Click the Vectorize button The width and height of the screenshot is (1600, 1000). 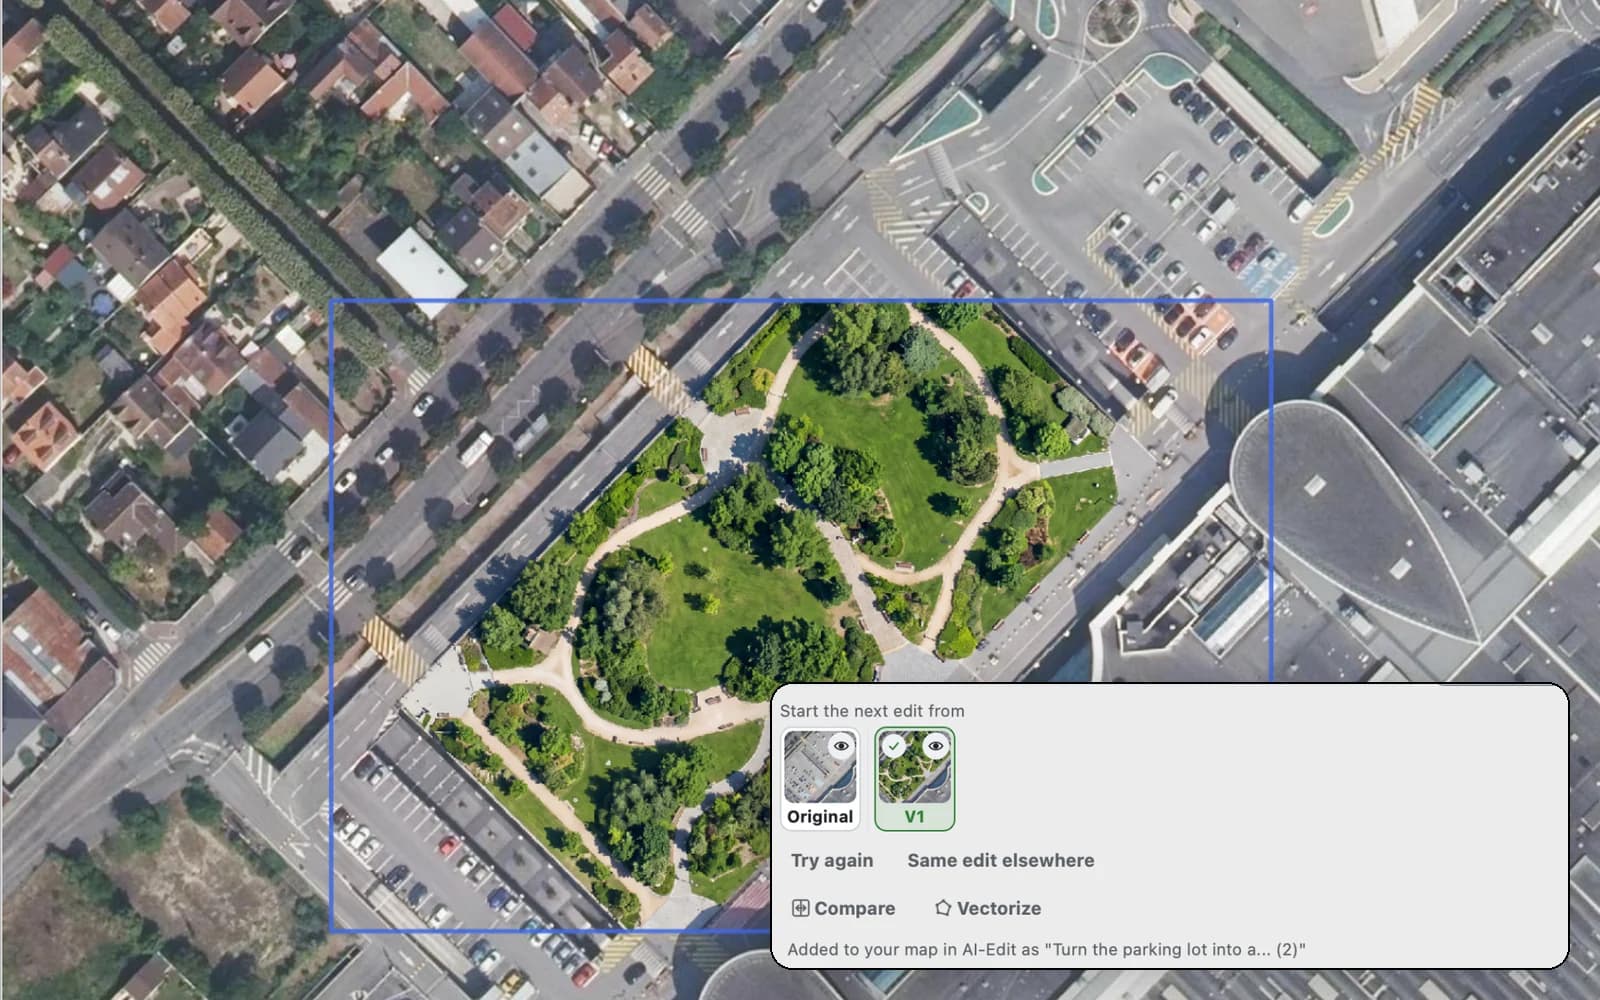click(988, 908)
